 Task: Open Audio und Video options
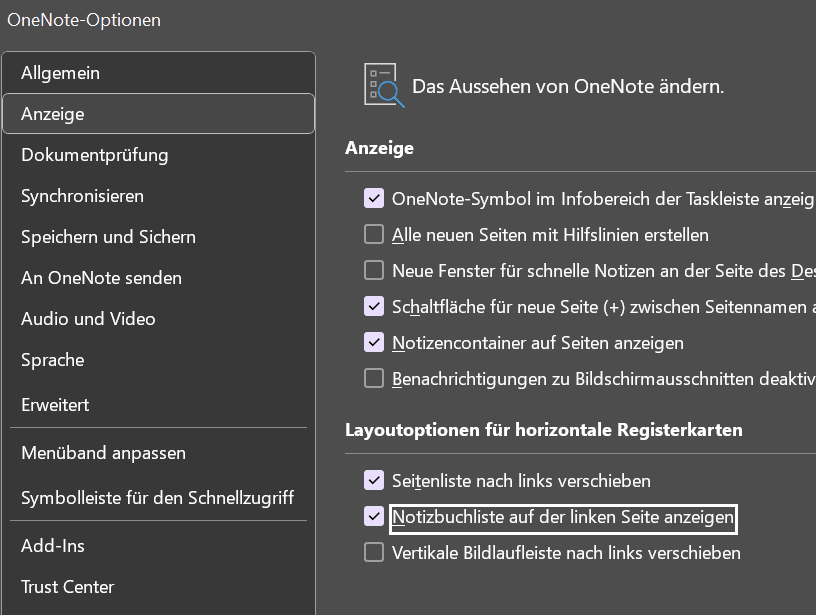pos(159,319)
